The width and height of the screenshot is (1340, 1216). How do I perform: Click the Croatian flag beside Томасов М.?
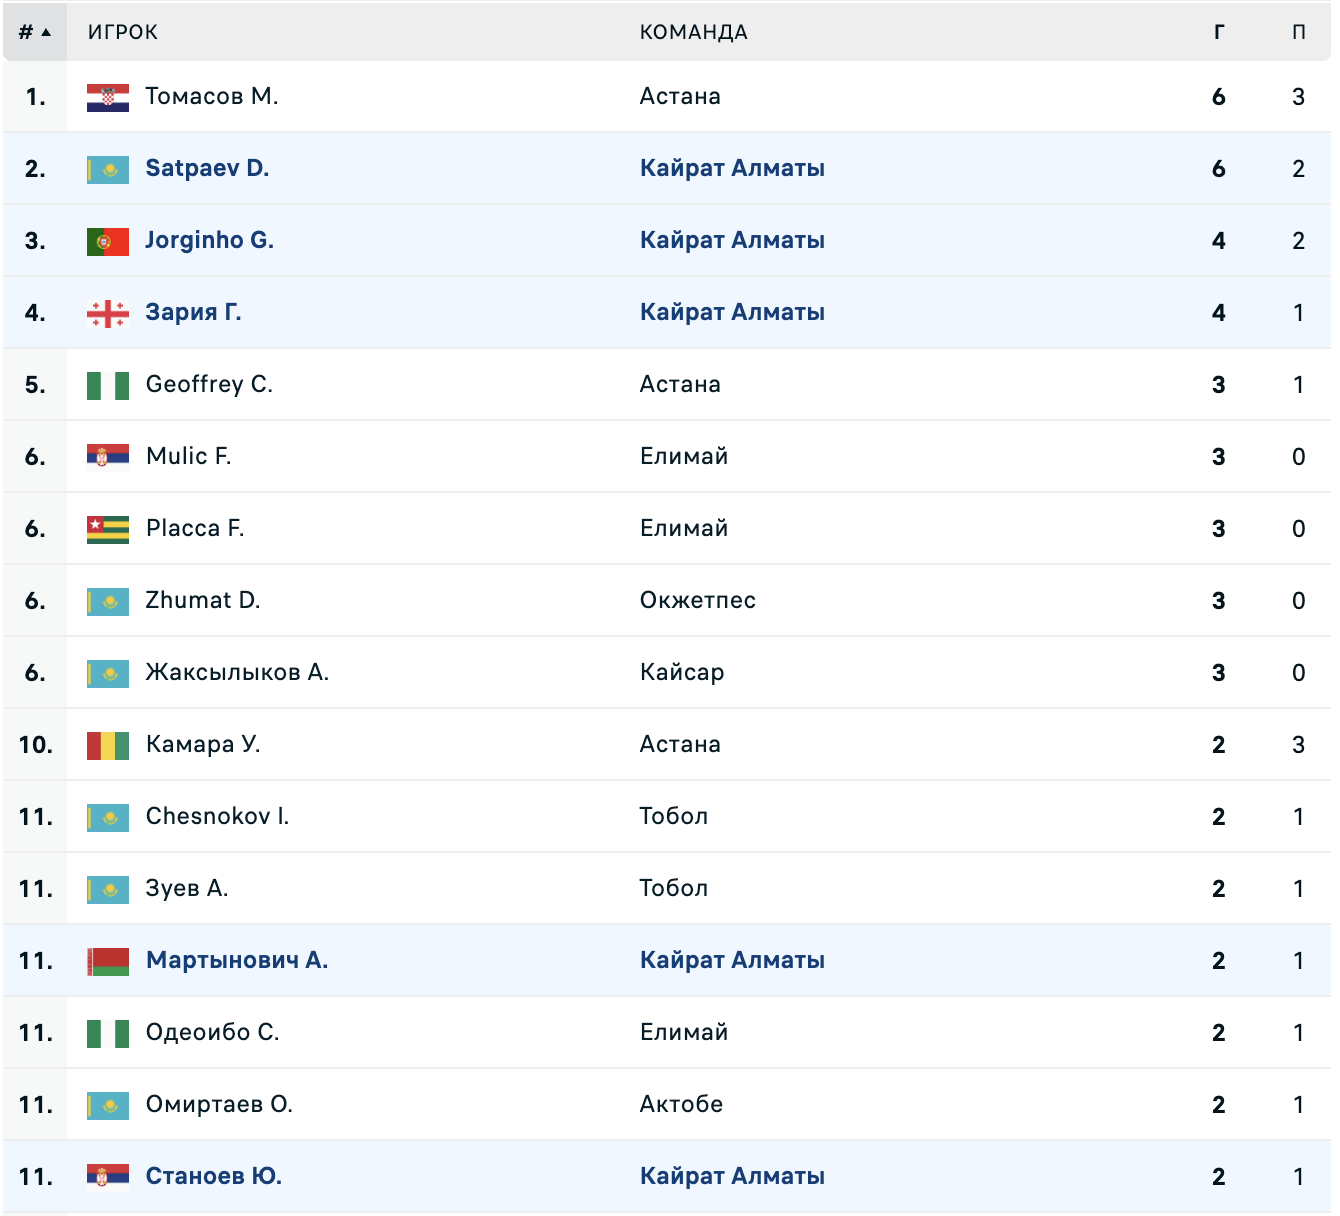(108, 97)
